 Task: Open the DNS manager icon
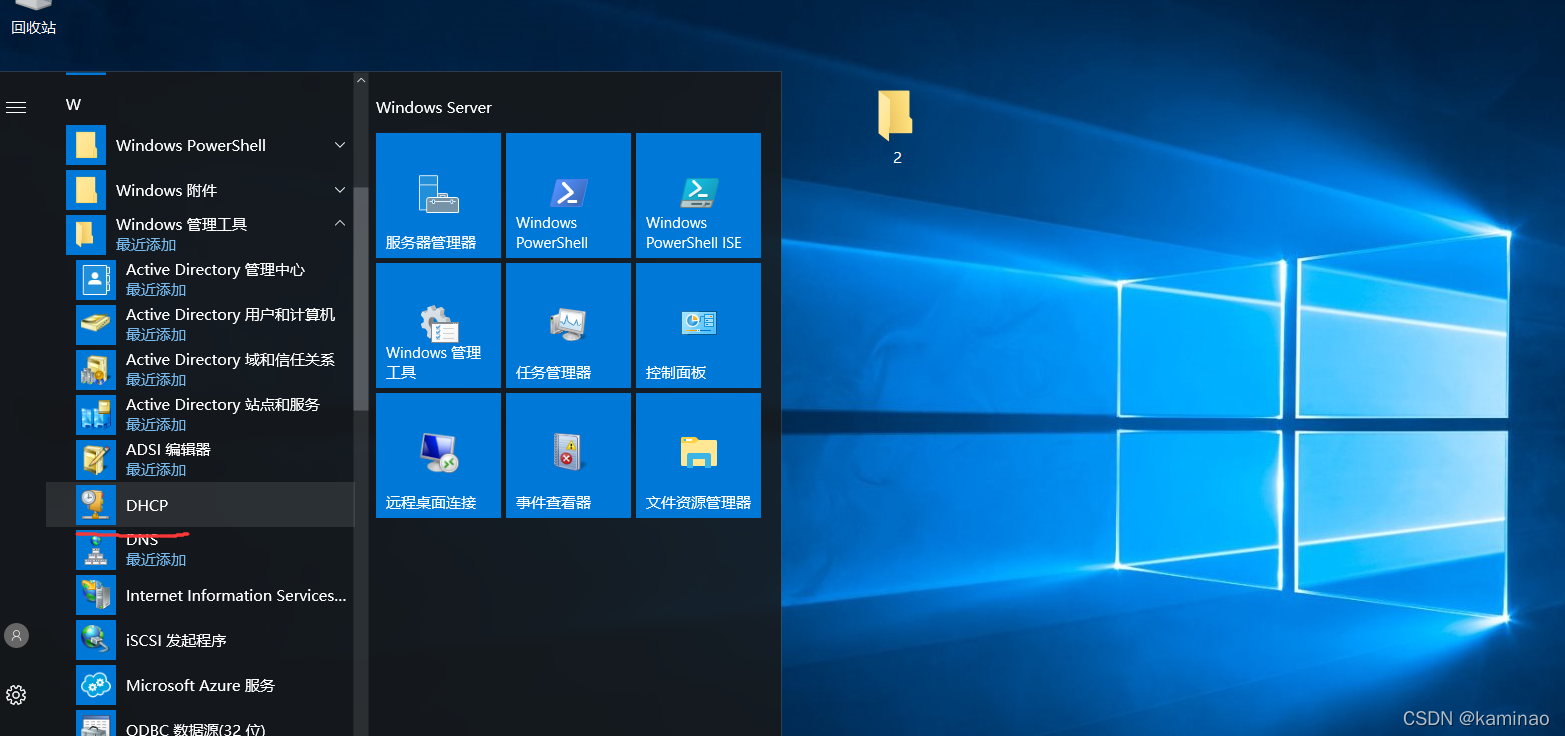tap(96, 549)
